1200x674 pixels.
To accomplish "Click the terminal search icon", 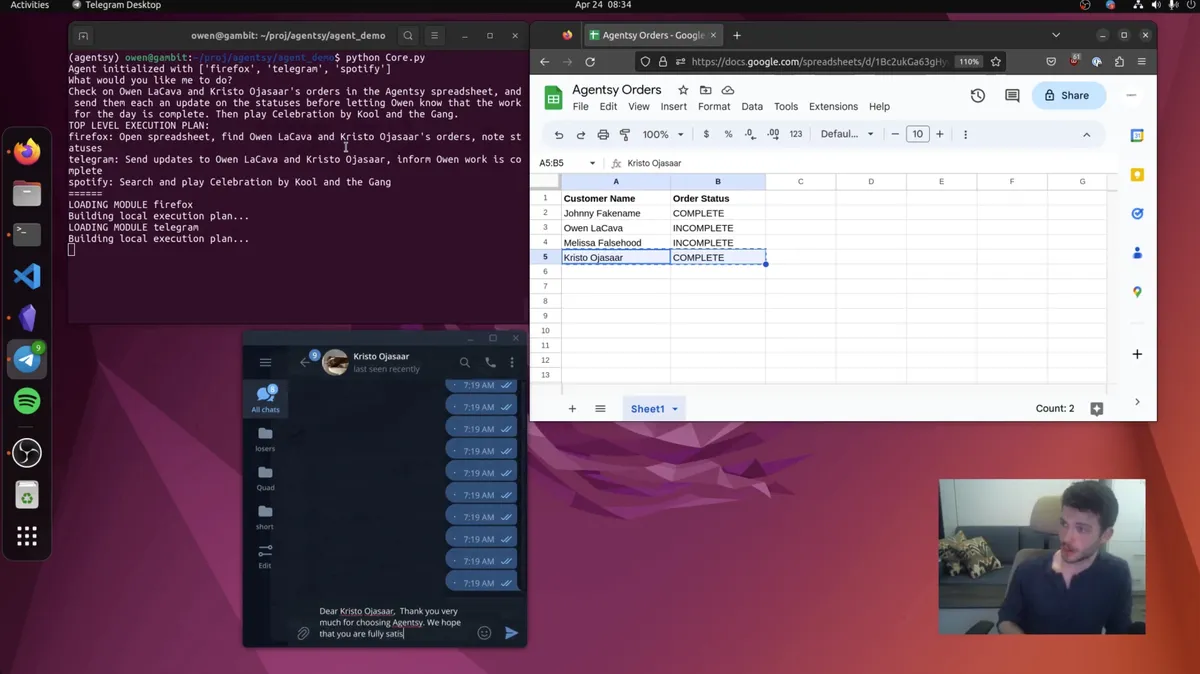I will 408,35.
